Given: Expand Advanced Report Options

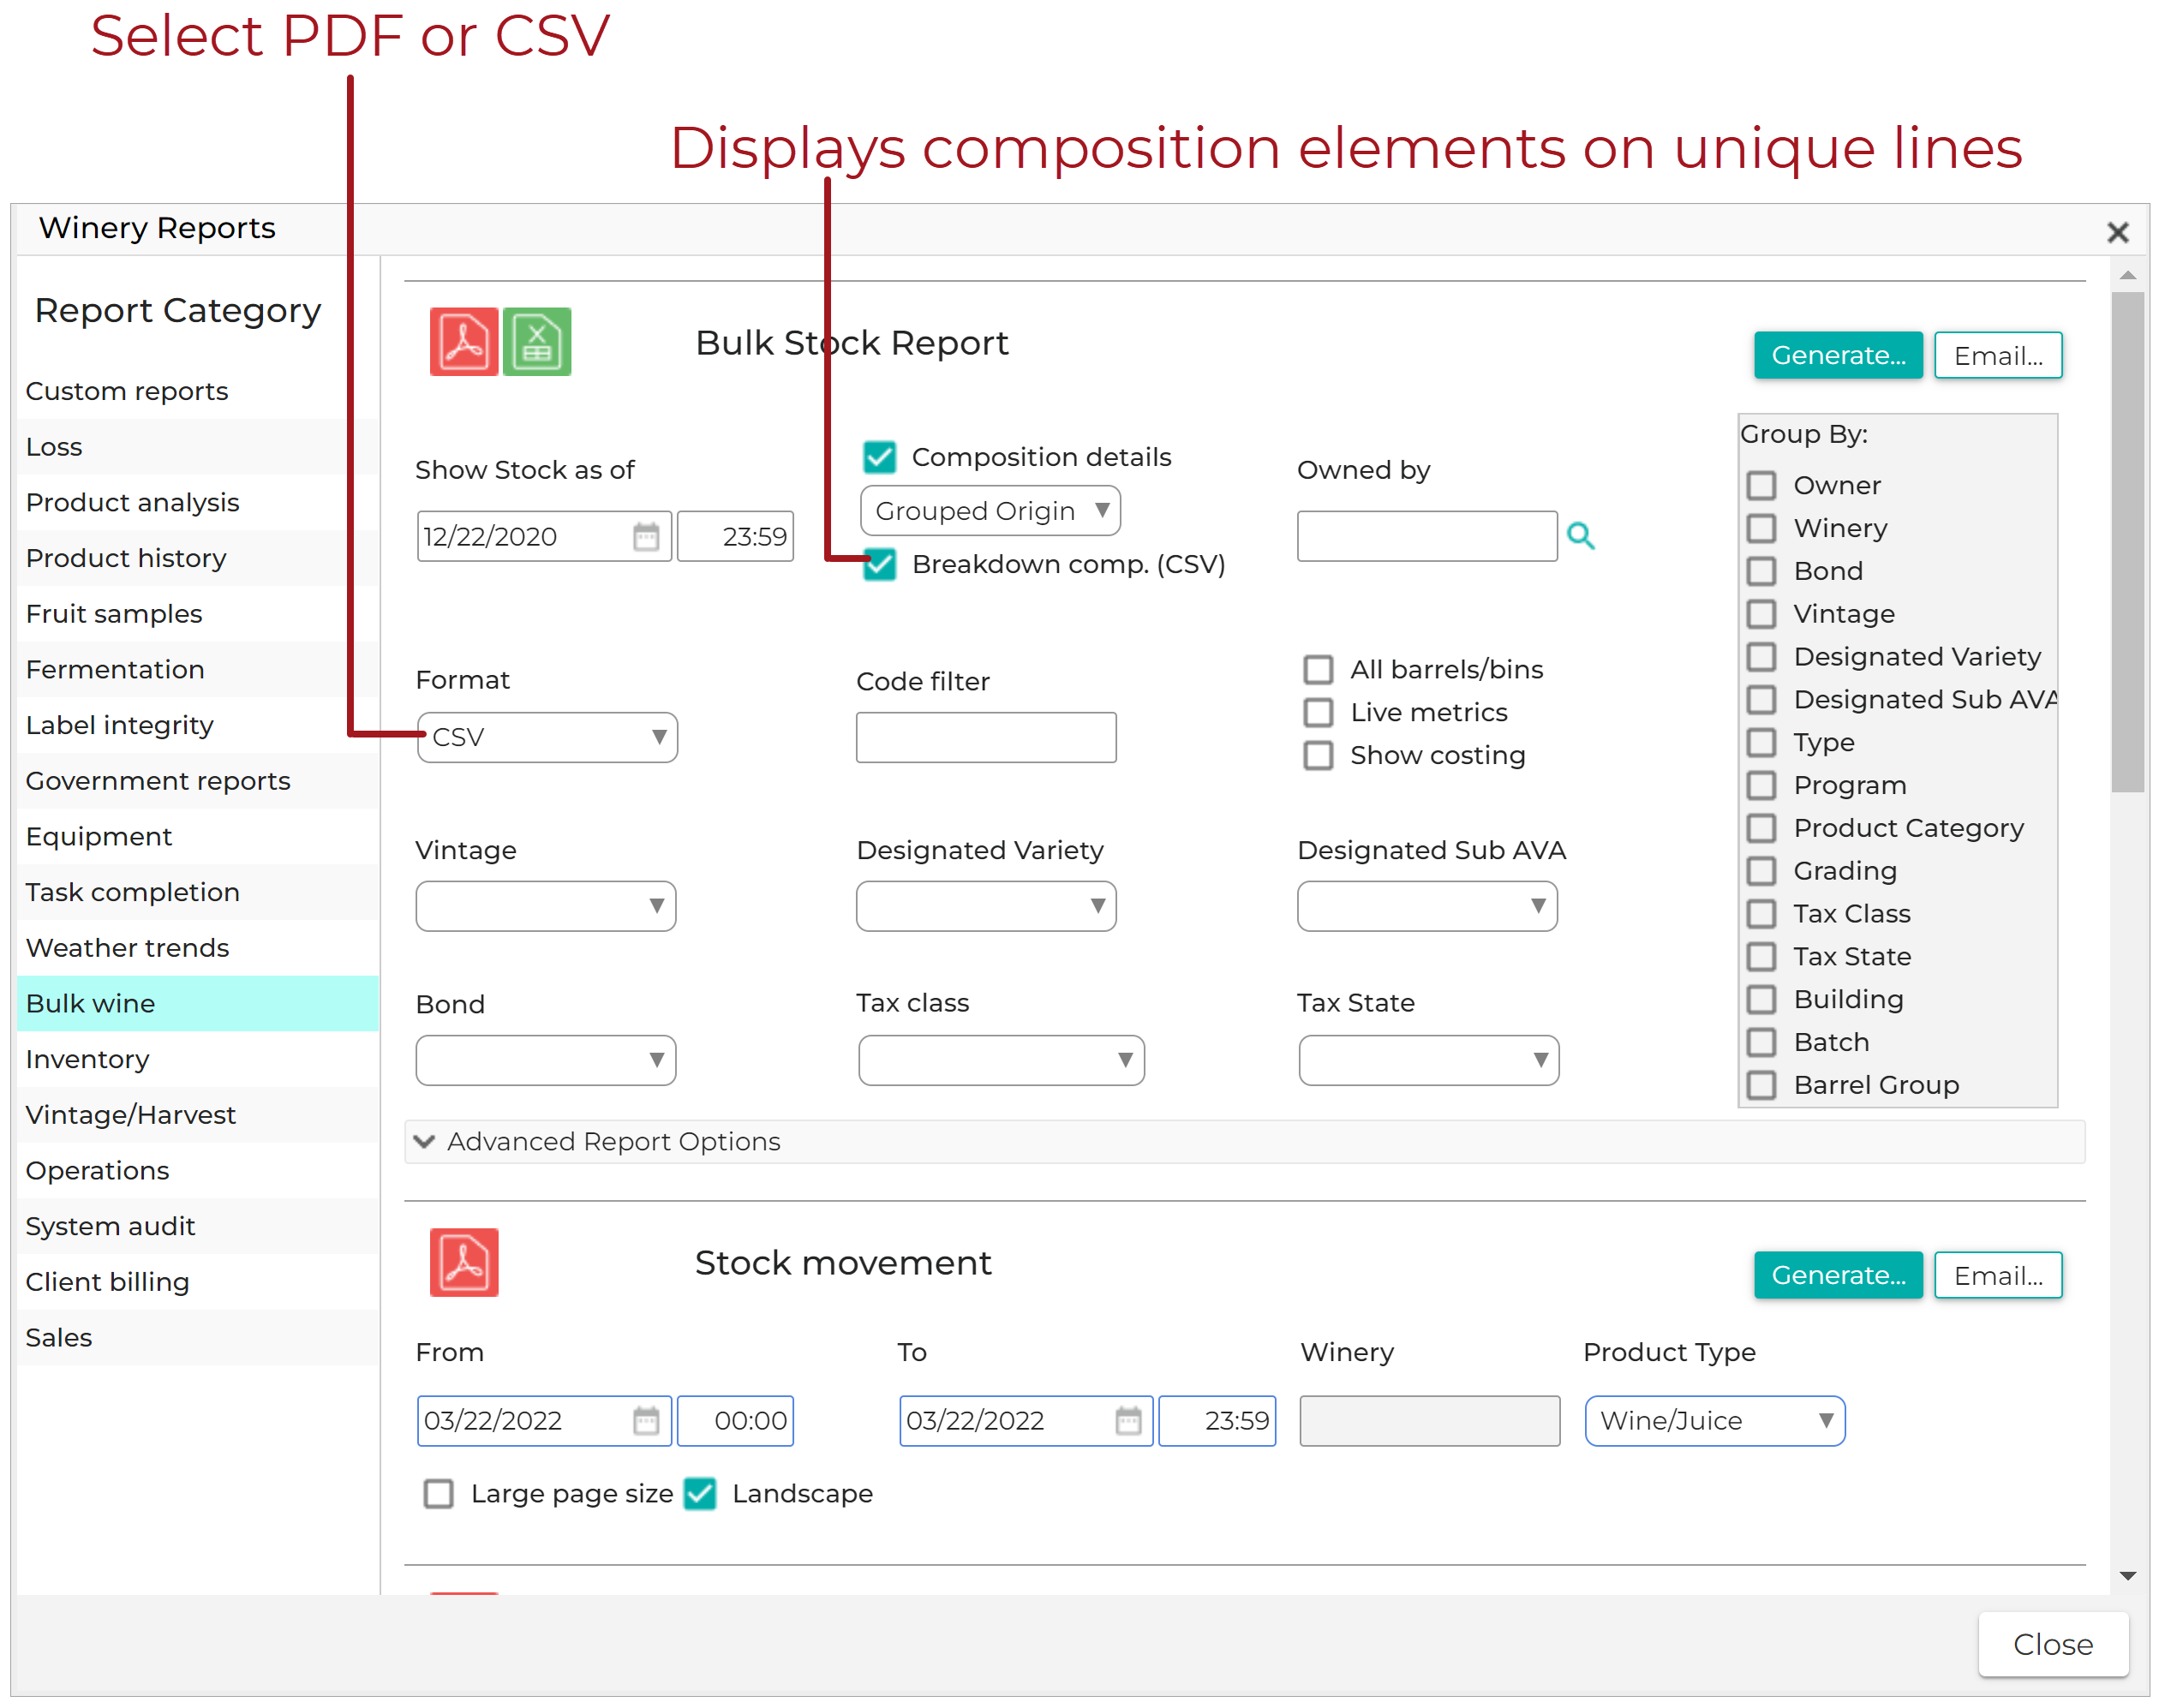Looking at the screenshot, I should point(1246,1143).
